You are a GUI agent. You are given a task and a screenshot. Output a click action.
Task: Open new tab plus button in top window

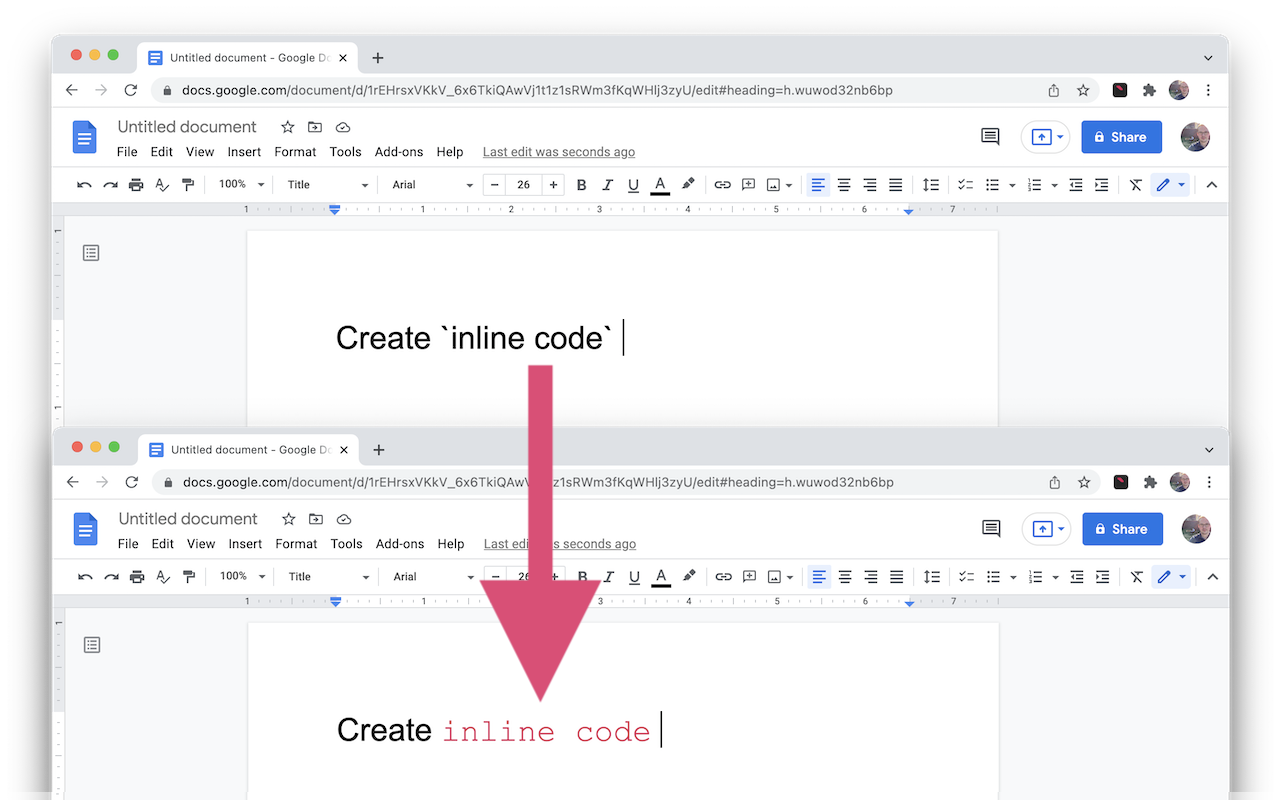[377, 58]
